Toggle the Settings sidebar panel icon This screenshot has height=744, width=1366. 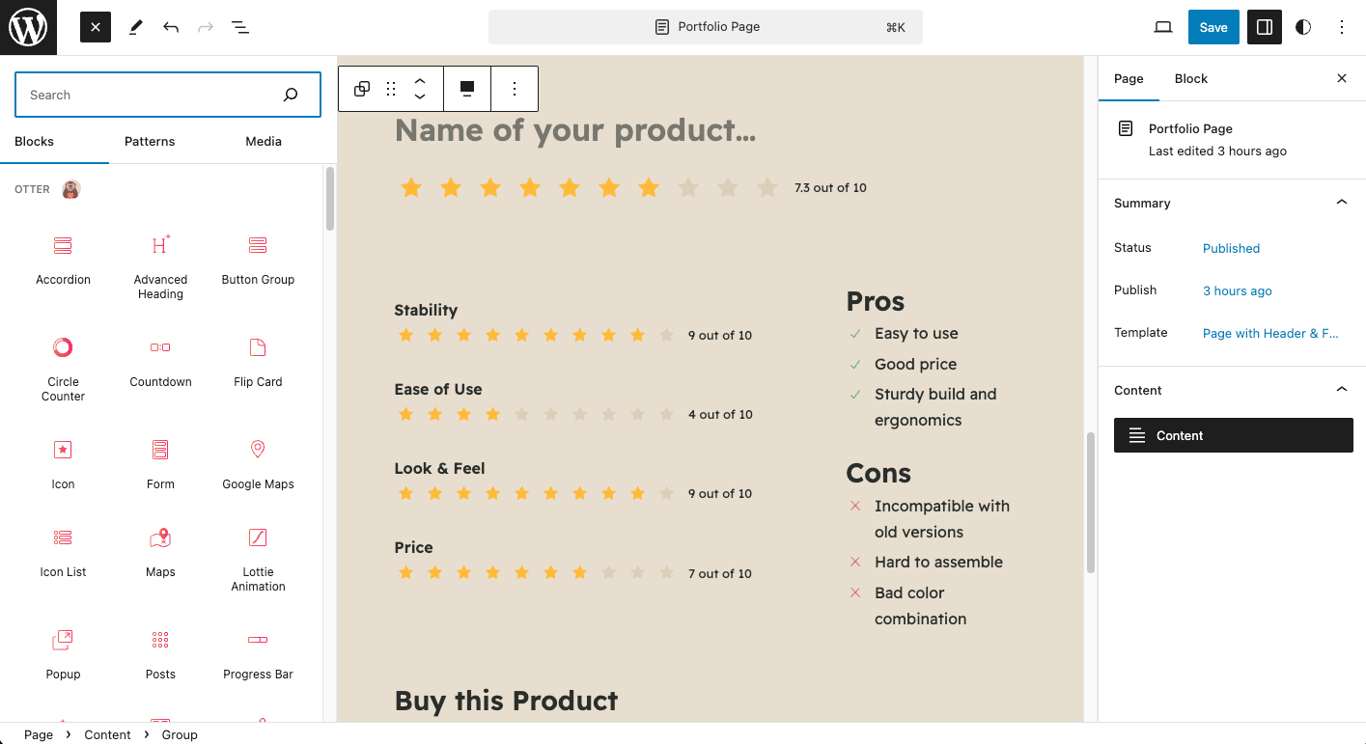1264,27
